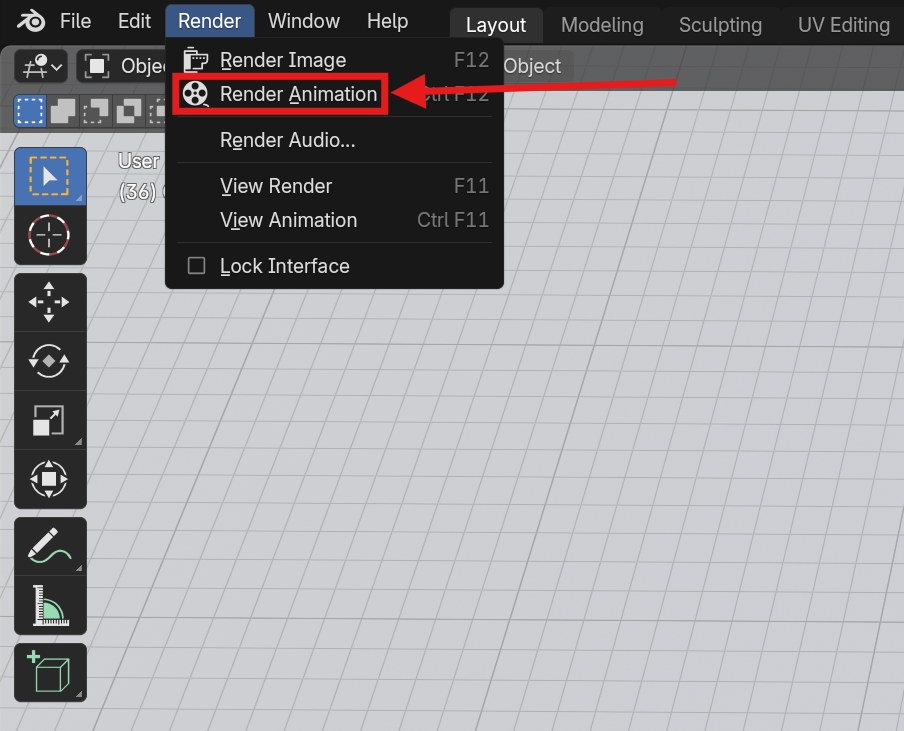This screenshot has width=904, height=731.
Task: Activate the Annotate pencil tool
Action: (x=50, y=546)
